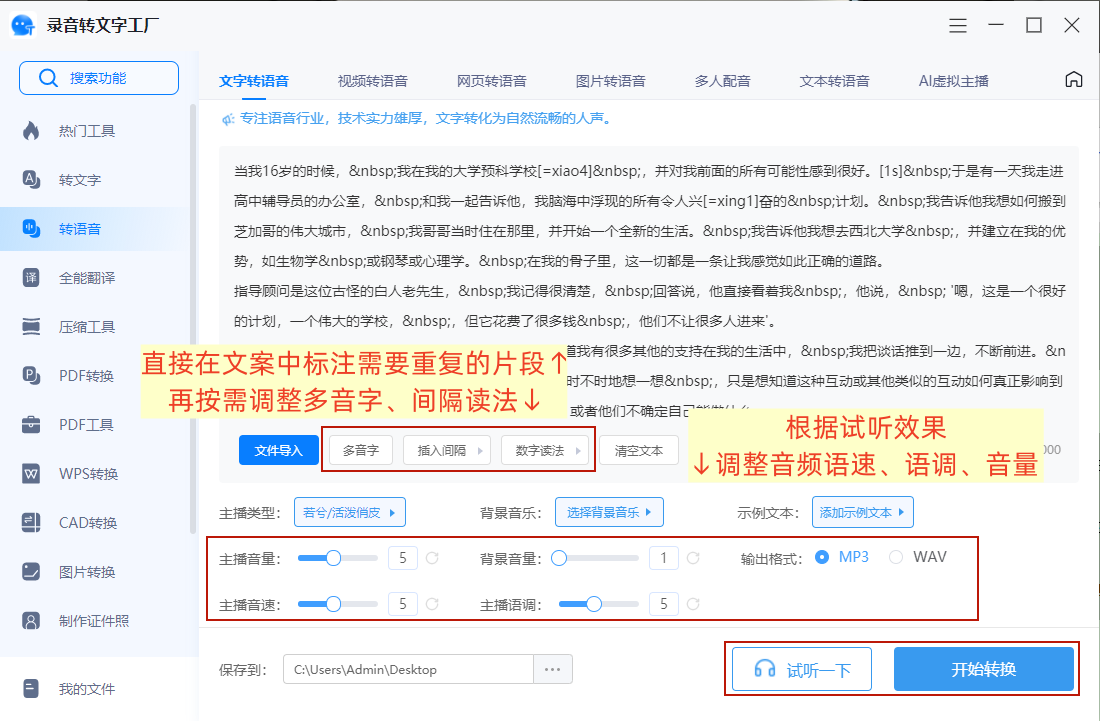1100x721 pixels.
Task: Switch to the 多人配音 tab
Action: click(x=723, y=81)
